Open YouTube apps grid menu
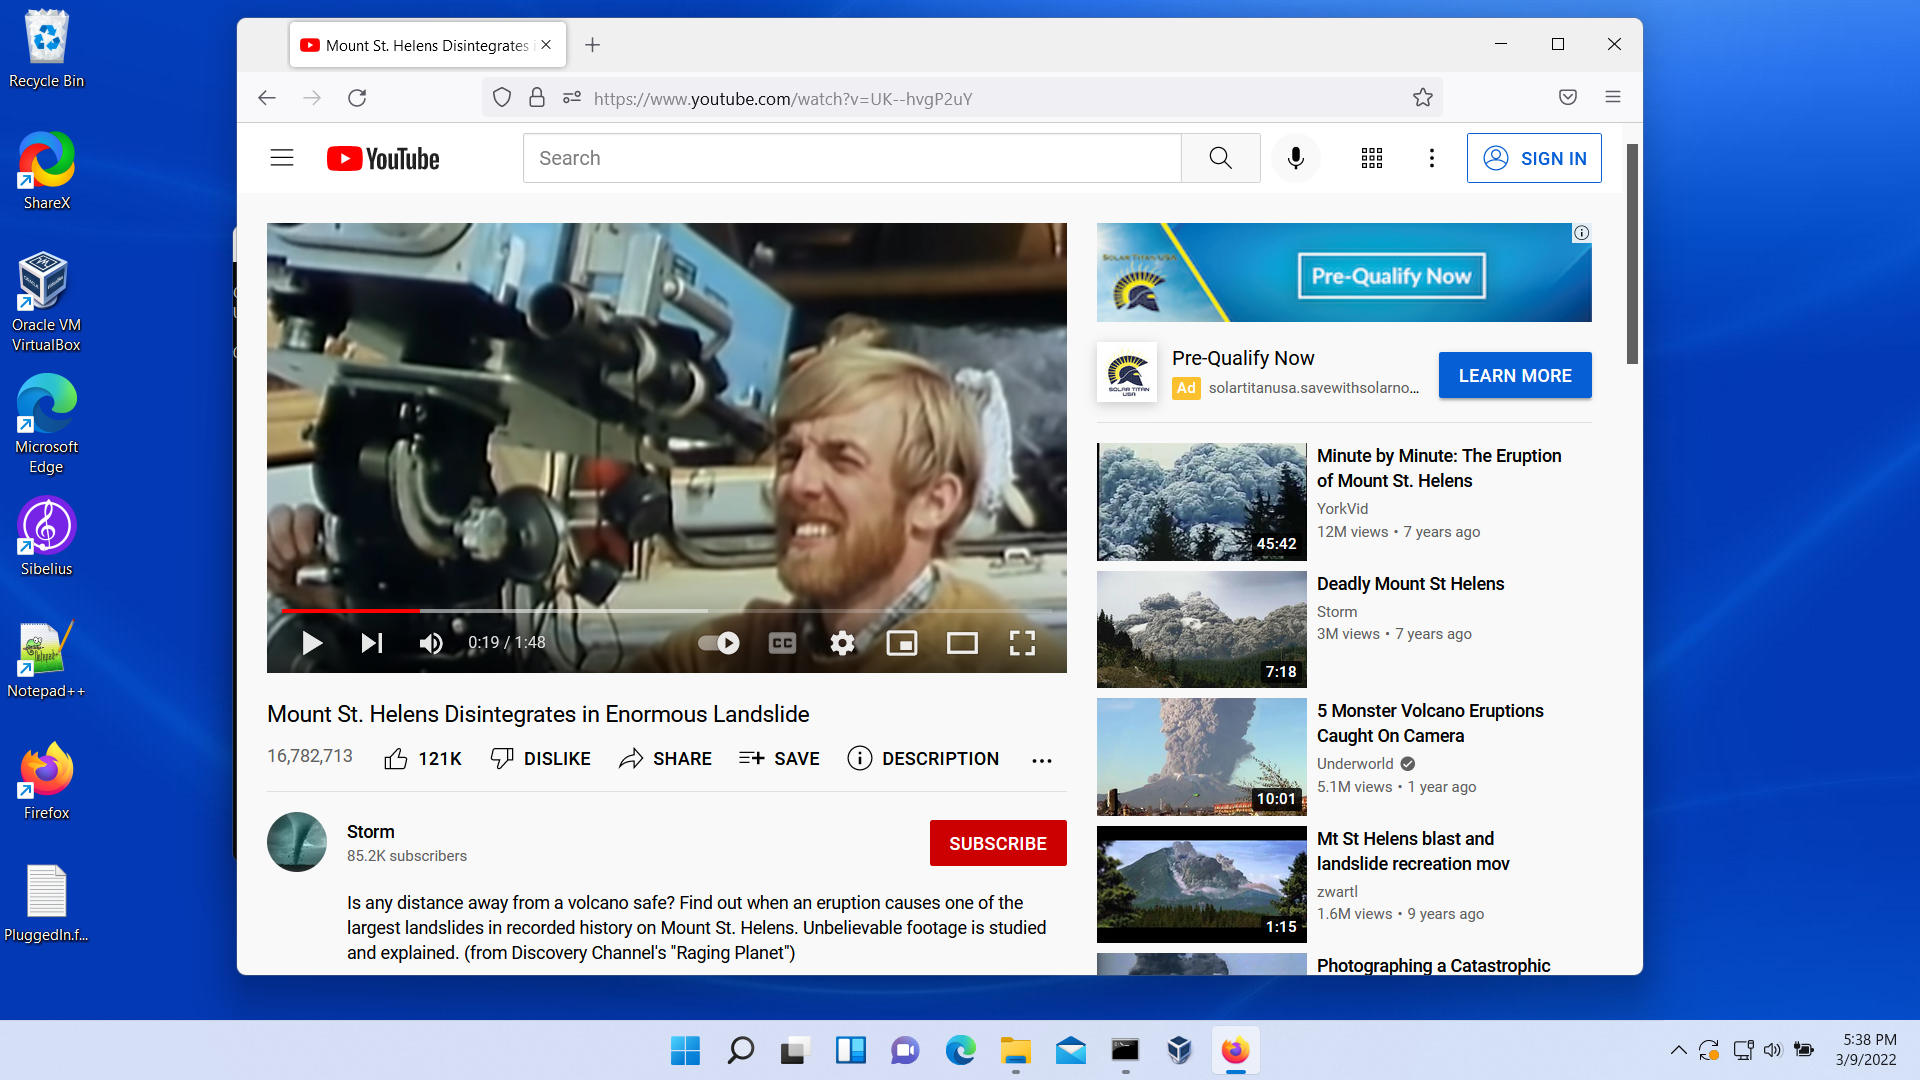1920x1080 pixels. click(1372, 158)
